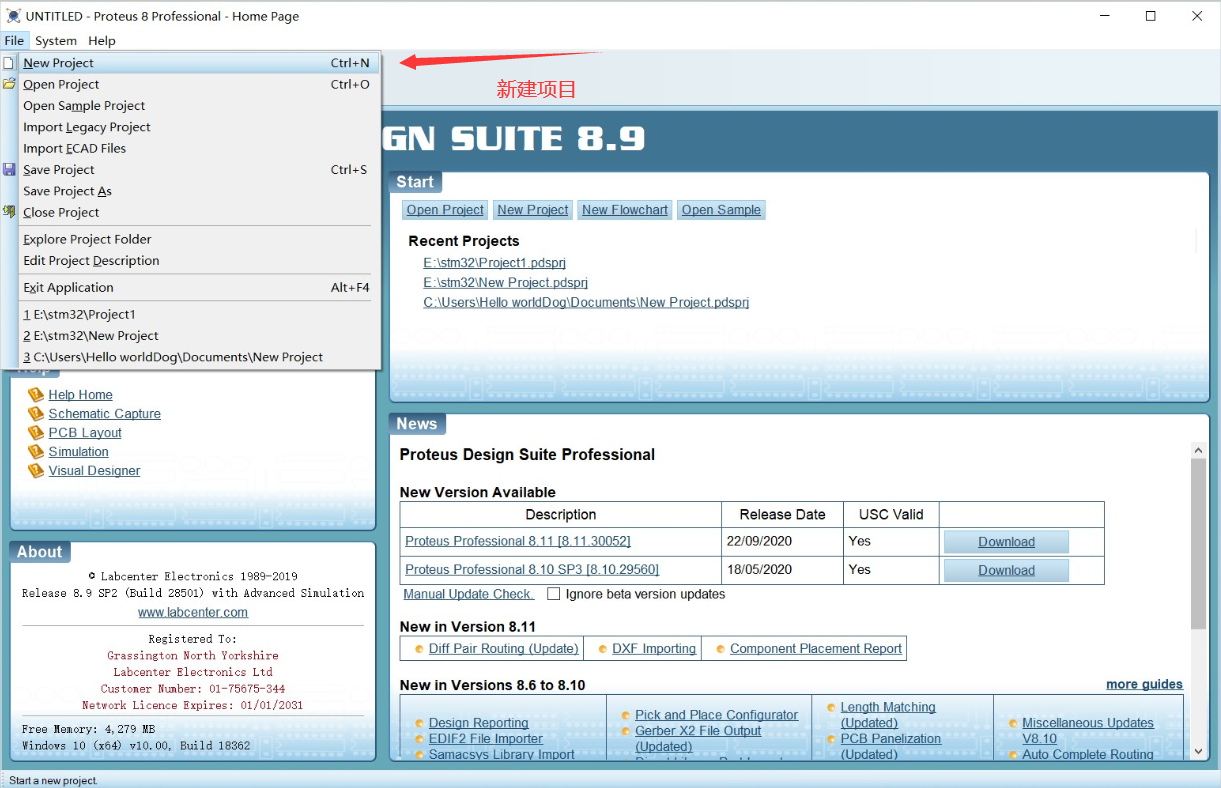Open the Proteus Professional 8.11 [8.11.30052] link
Image resolution: width=1221 pixels, height=788 pixels.
pos(518,541)
